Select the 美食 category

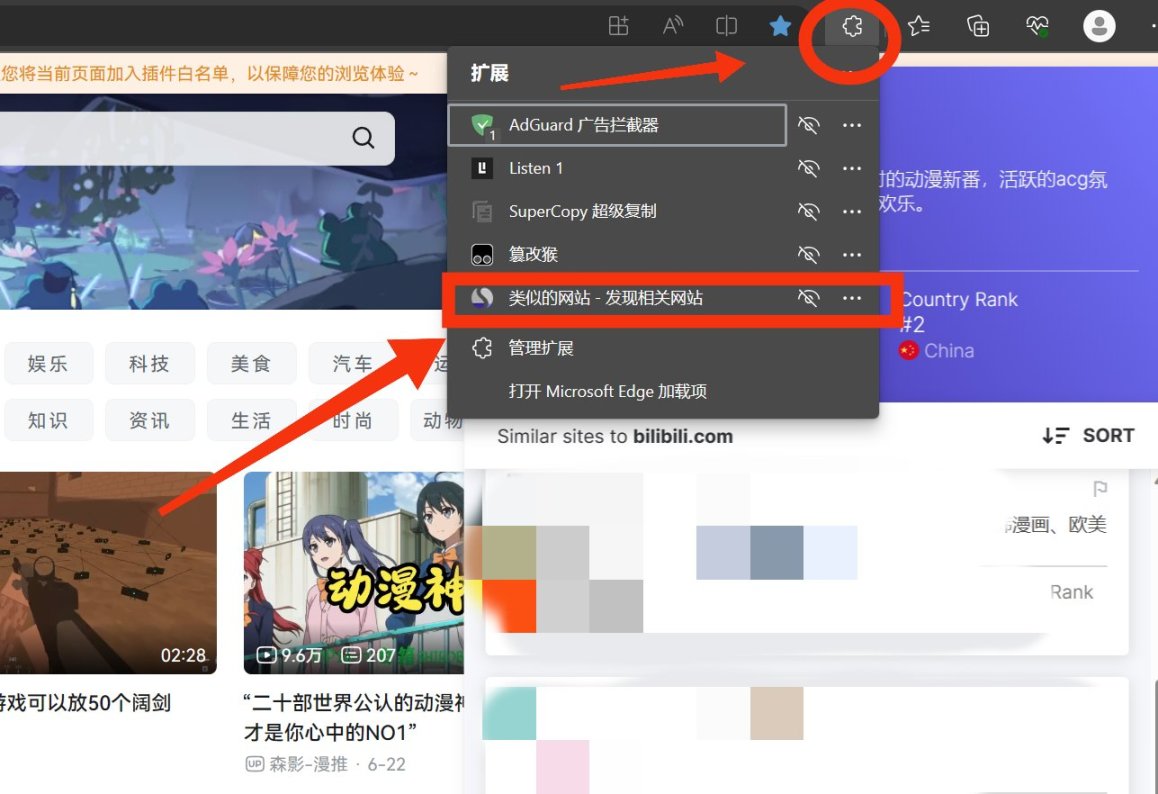[x=251, y=363]
